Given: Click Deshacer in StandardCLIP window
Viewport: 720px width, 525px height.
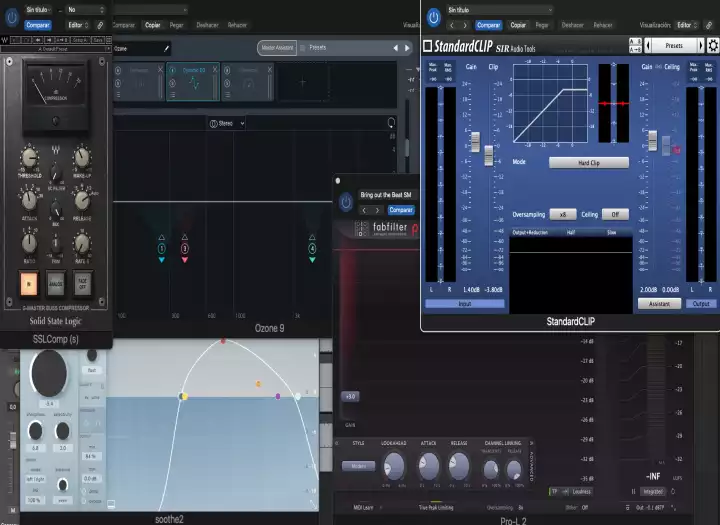Looking at the screenshot, I should pyautogui.click(x=573, y=25).
